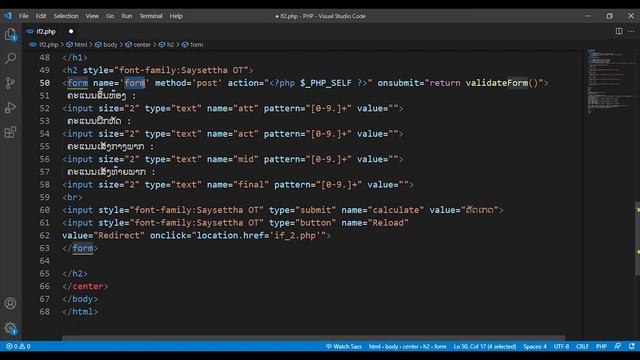Click the closing </body> tag

pos(80,299)
